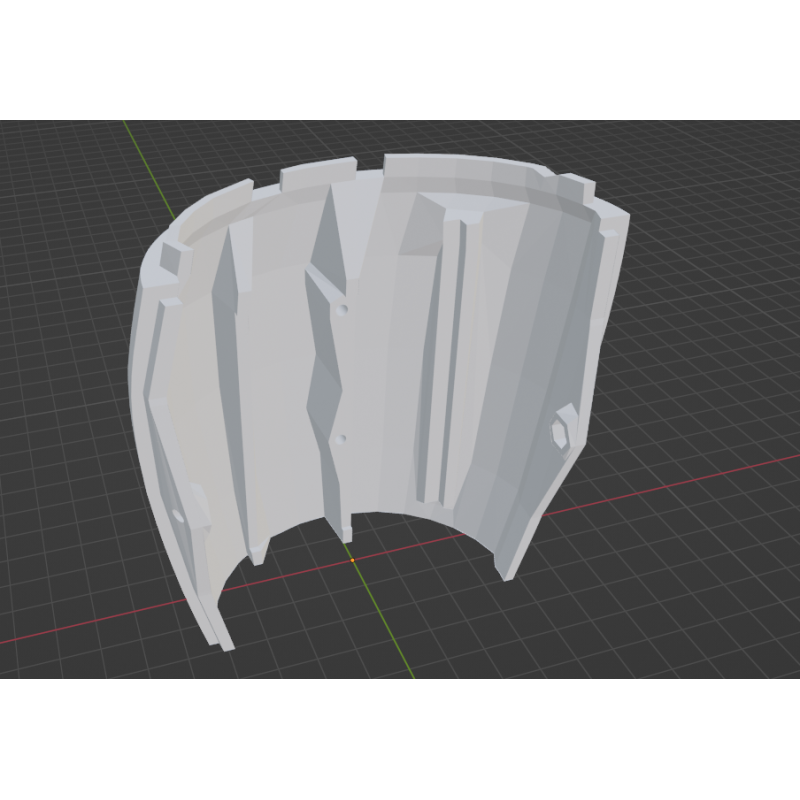
Task: Select the bottom right corner of the shell
Action: (x=508, y=570)
